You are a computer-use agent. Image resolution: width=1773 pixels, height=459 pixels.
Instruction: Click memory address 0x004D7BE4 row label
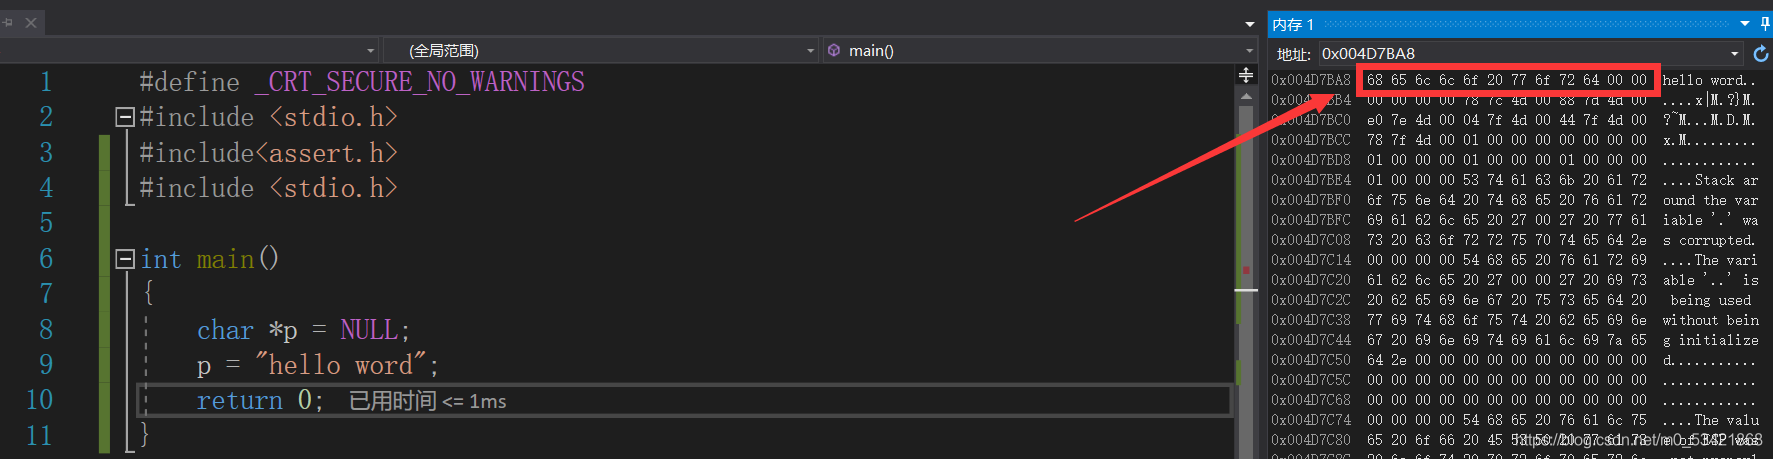[1311, 180]
